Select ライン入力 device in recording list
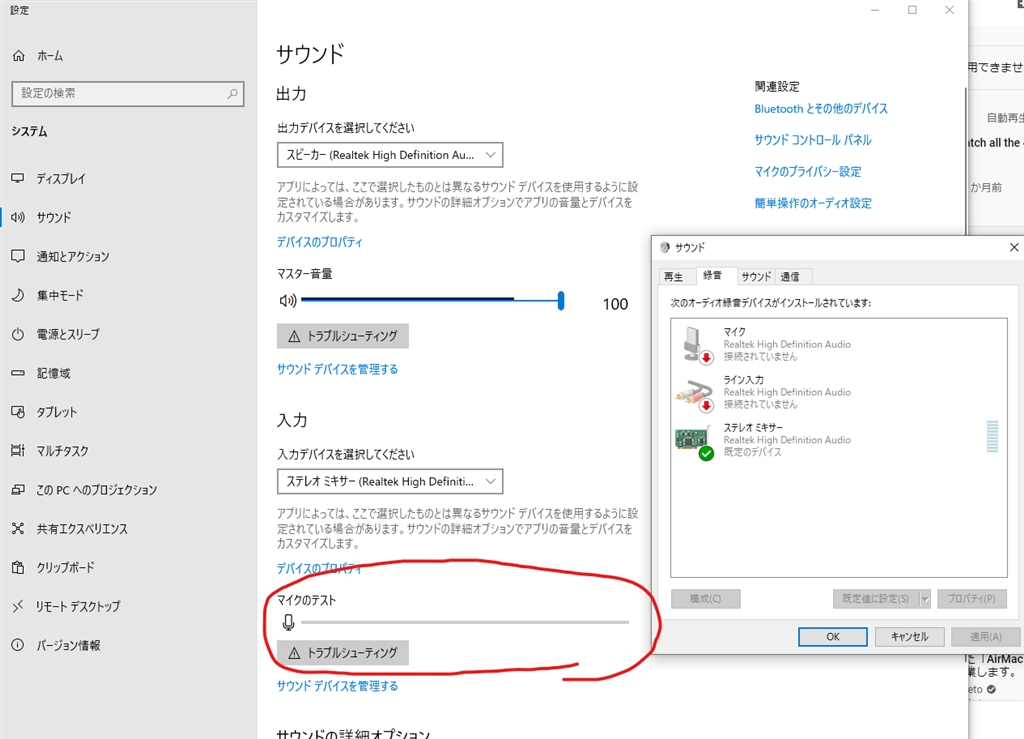 839,392
